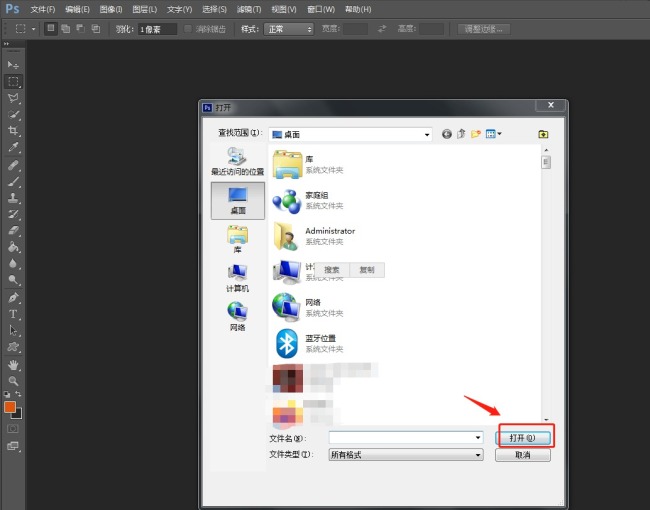The height and width of the screenshot is (510, 650).
Task: Select the Zoom tool in toolbox
Action: (14, 381)
